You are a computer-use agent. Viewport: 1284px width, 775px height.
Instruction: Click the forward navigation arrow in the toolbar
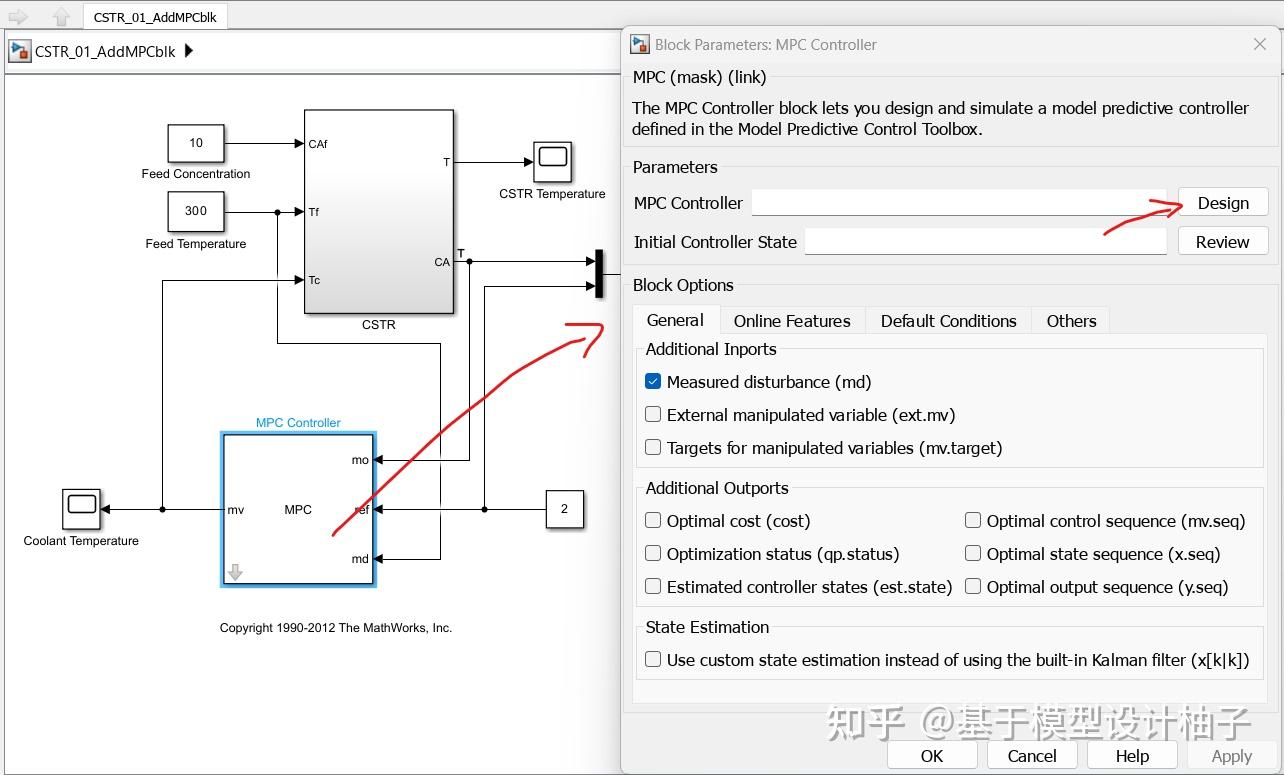17,15
